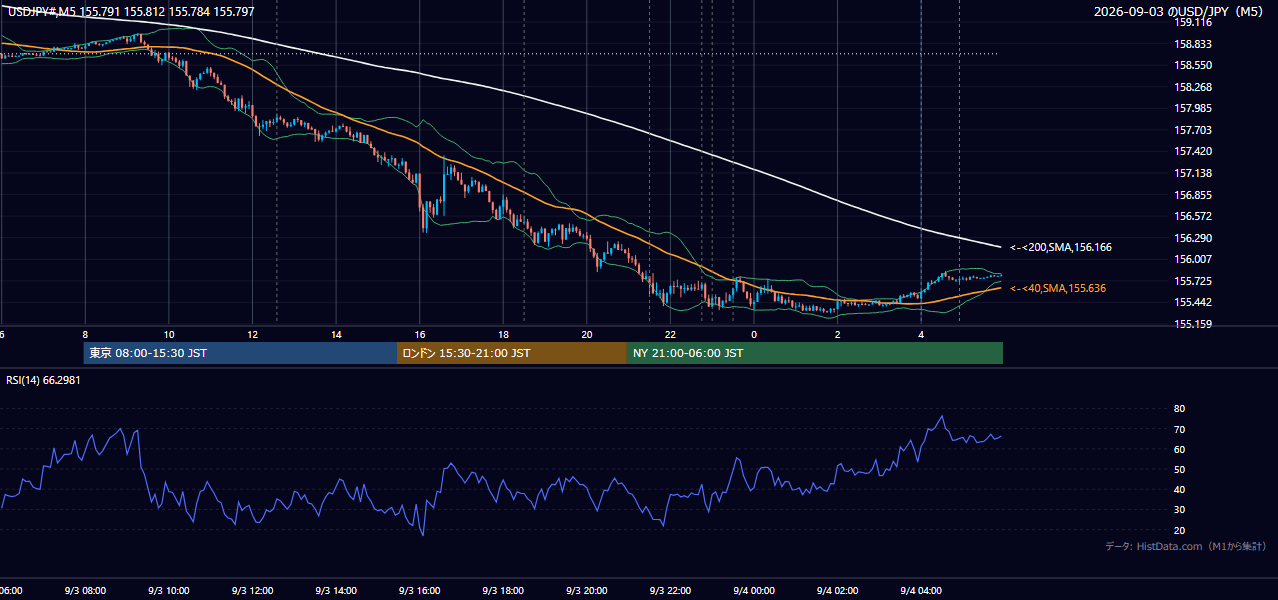Click hour label 10 under the price chart
1278x600 pixels.
point(169,334)
